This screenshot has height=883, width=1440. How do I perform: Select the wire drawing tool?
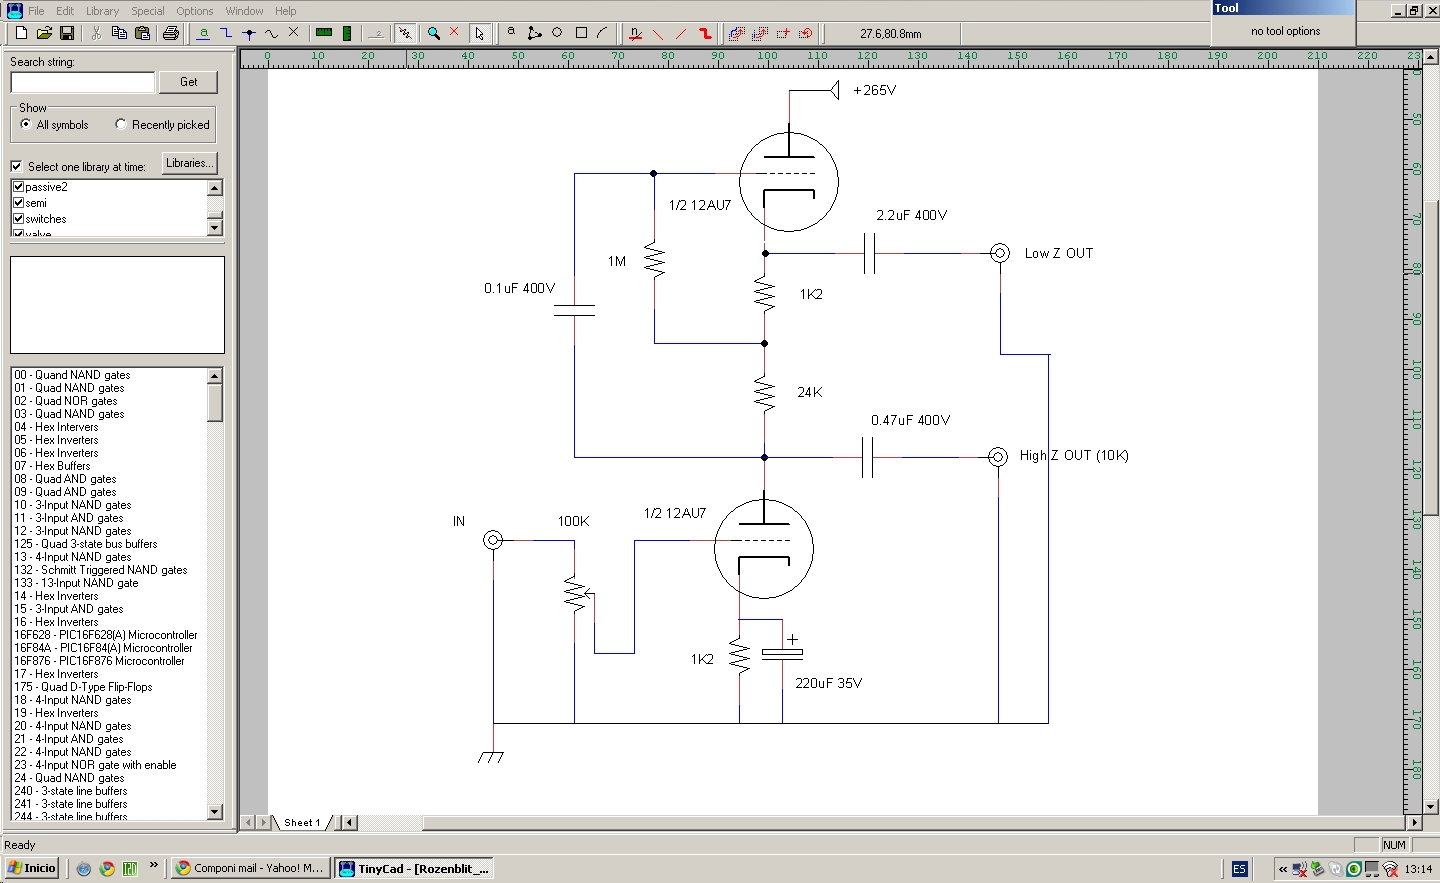(x=226, y=33)
